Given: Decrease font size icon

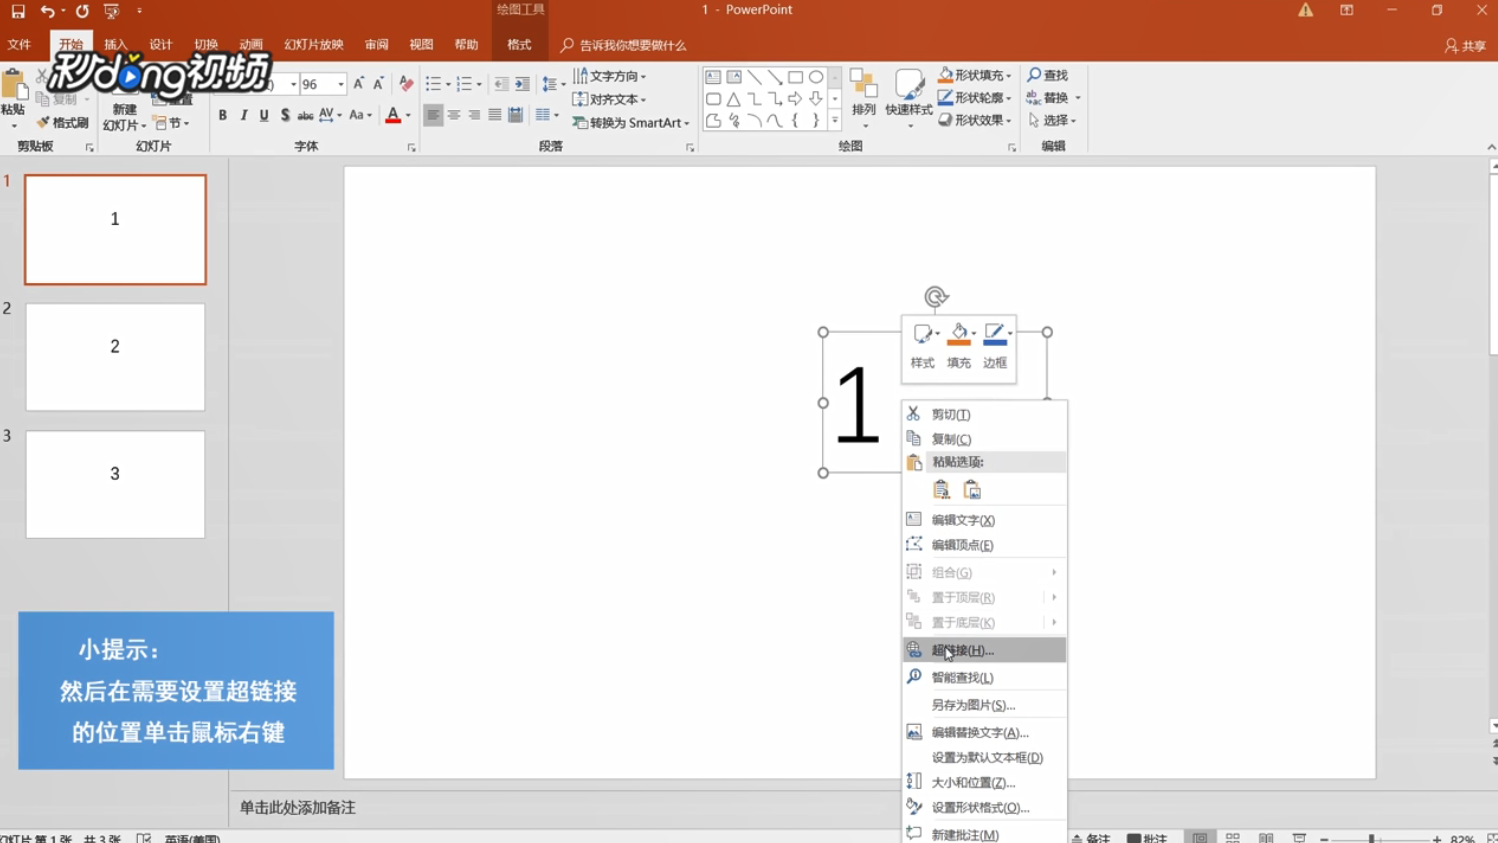Looking at the screenshot, I should pyautogui.click(x=378, y=84).
